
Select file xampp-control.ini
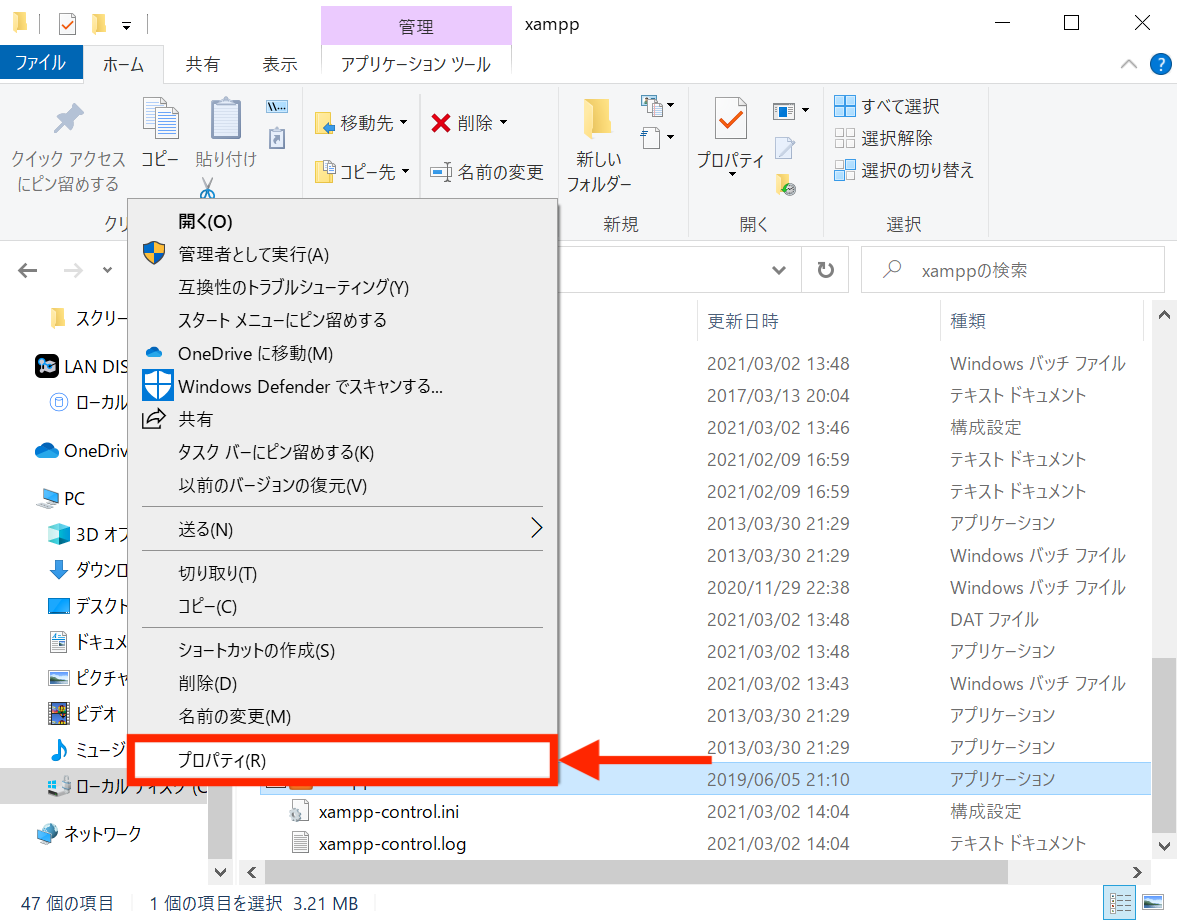click(x=388, y=812)
